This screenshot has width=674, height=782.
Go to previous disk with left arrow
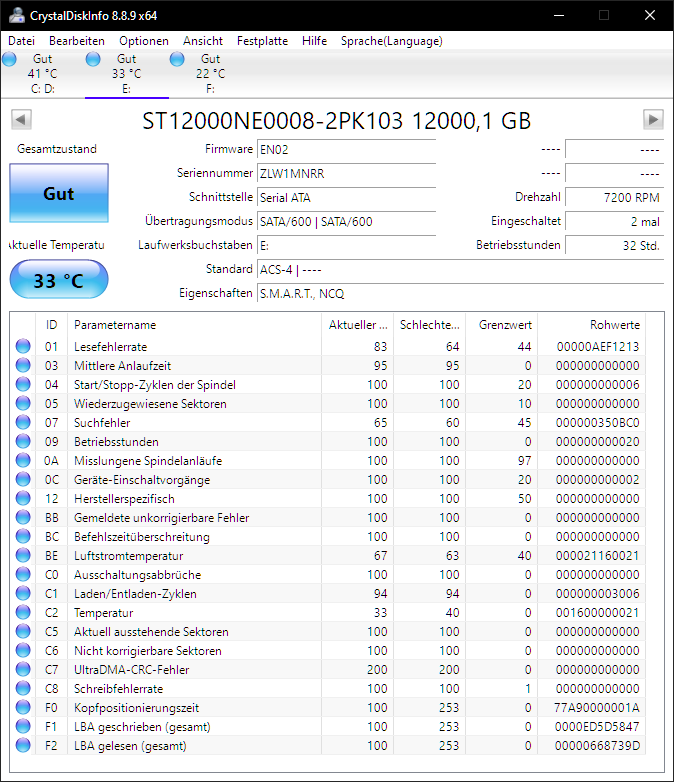pos(21,120)
